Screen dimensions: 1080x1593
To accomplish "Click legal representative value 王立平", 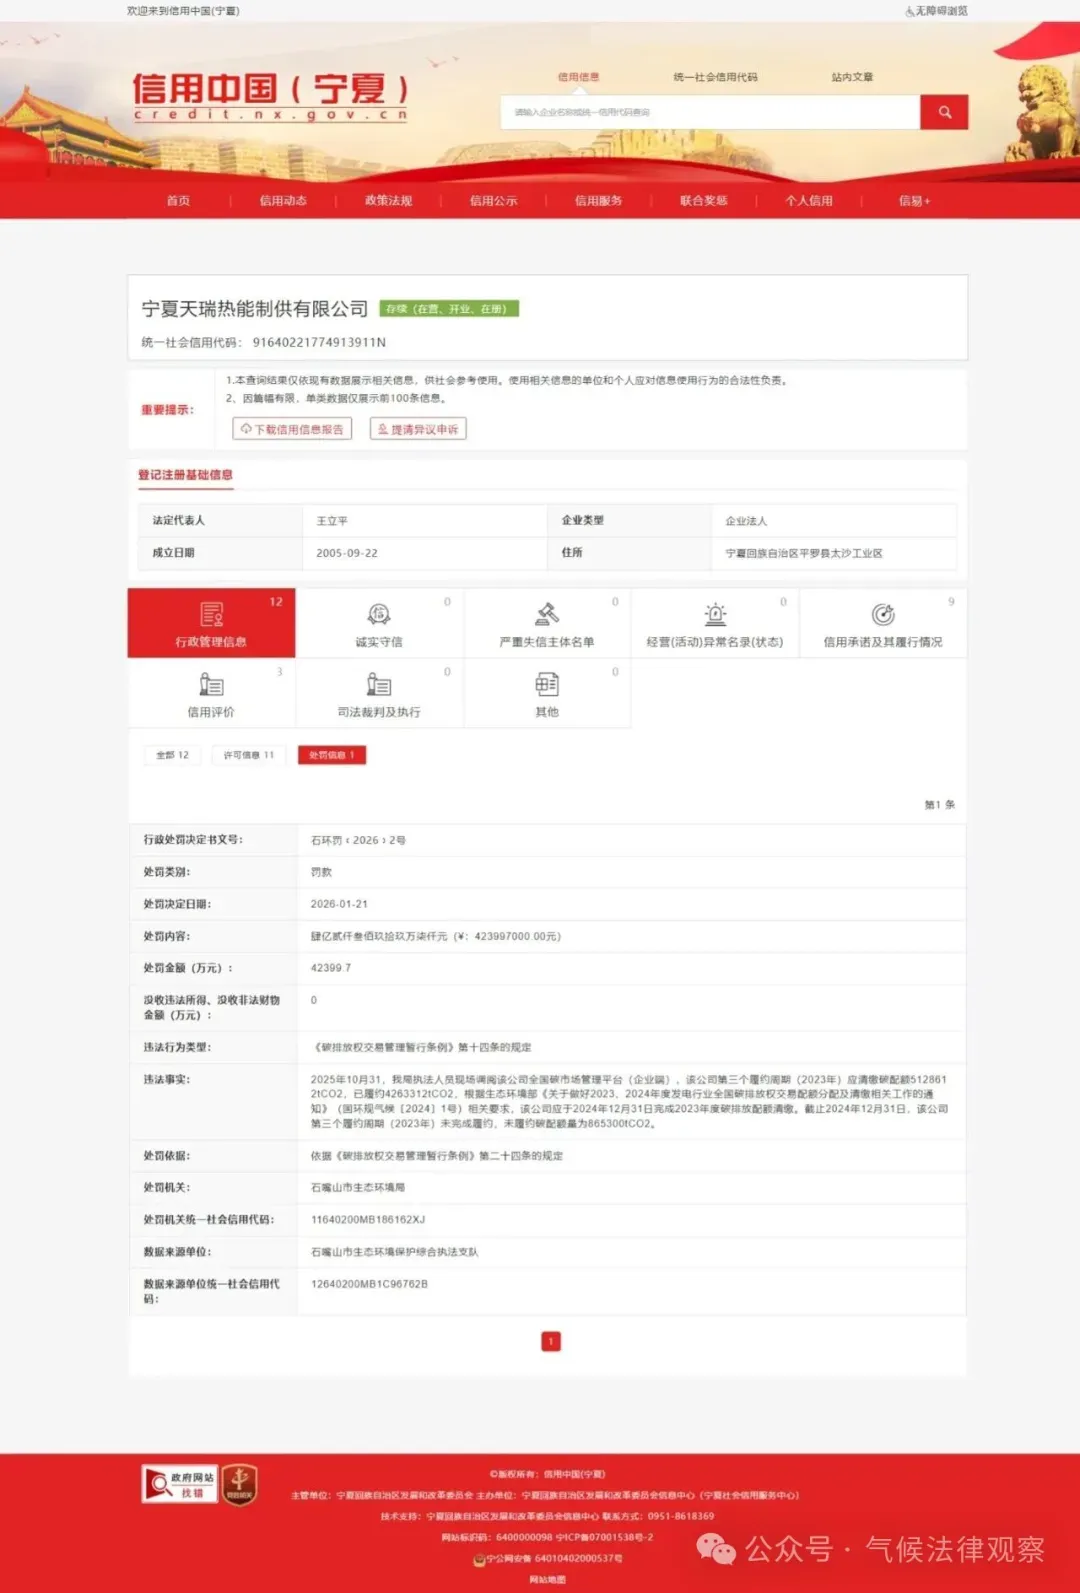I will coord(332,521).
